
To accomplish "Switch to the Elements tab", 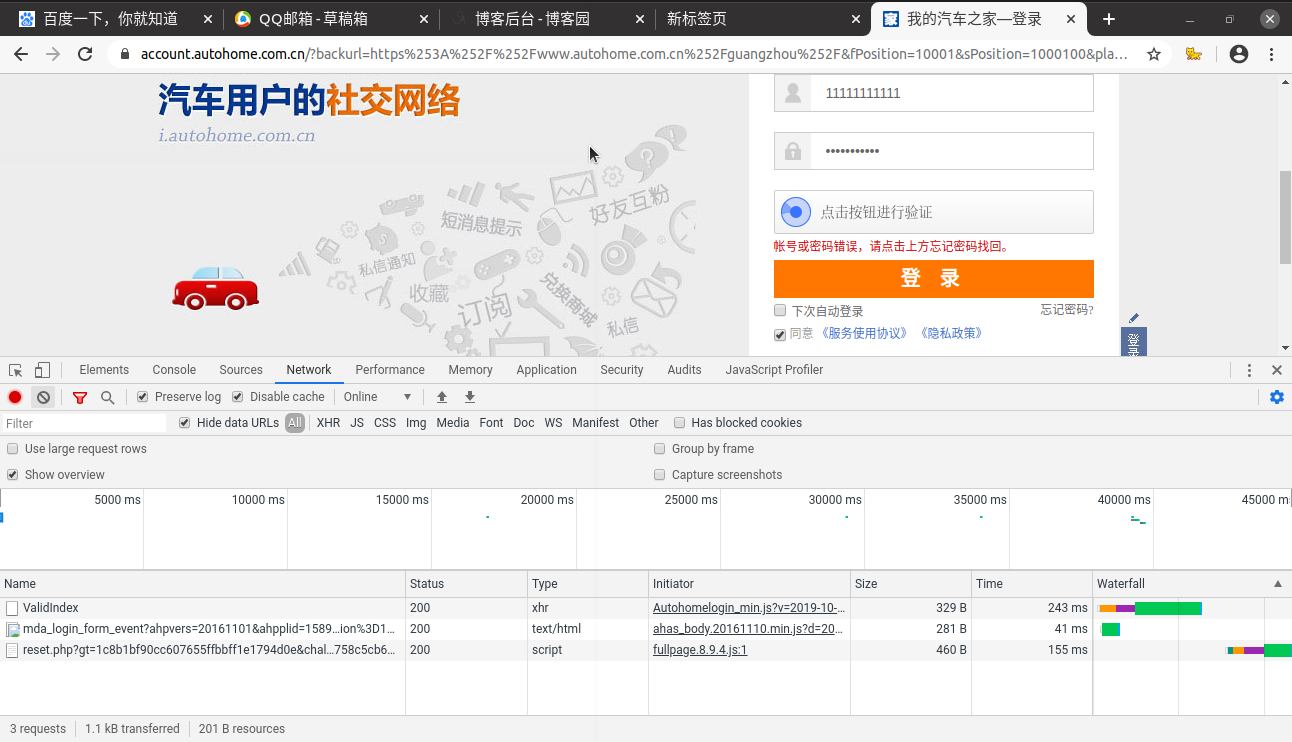I will click(104, 370).
